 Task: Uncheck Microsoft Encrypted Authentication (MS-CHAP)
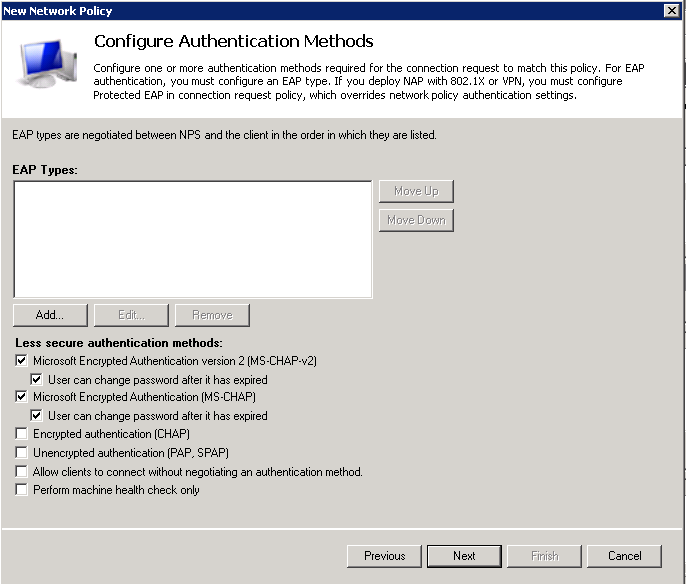point(21,396)
